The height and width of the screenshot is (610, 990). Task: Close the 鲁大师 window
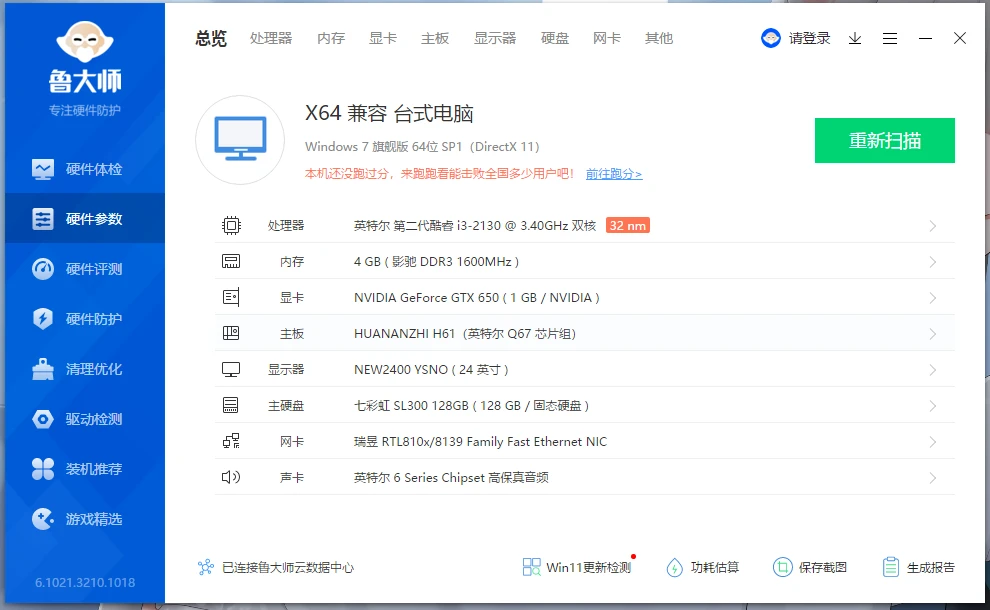pos(960,39)
